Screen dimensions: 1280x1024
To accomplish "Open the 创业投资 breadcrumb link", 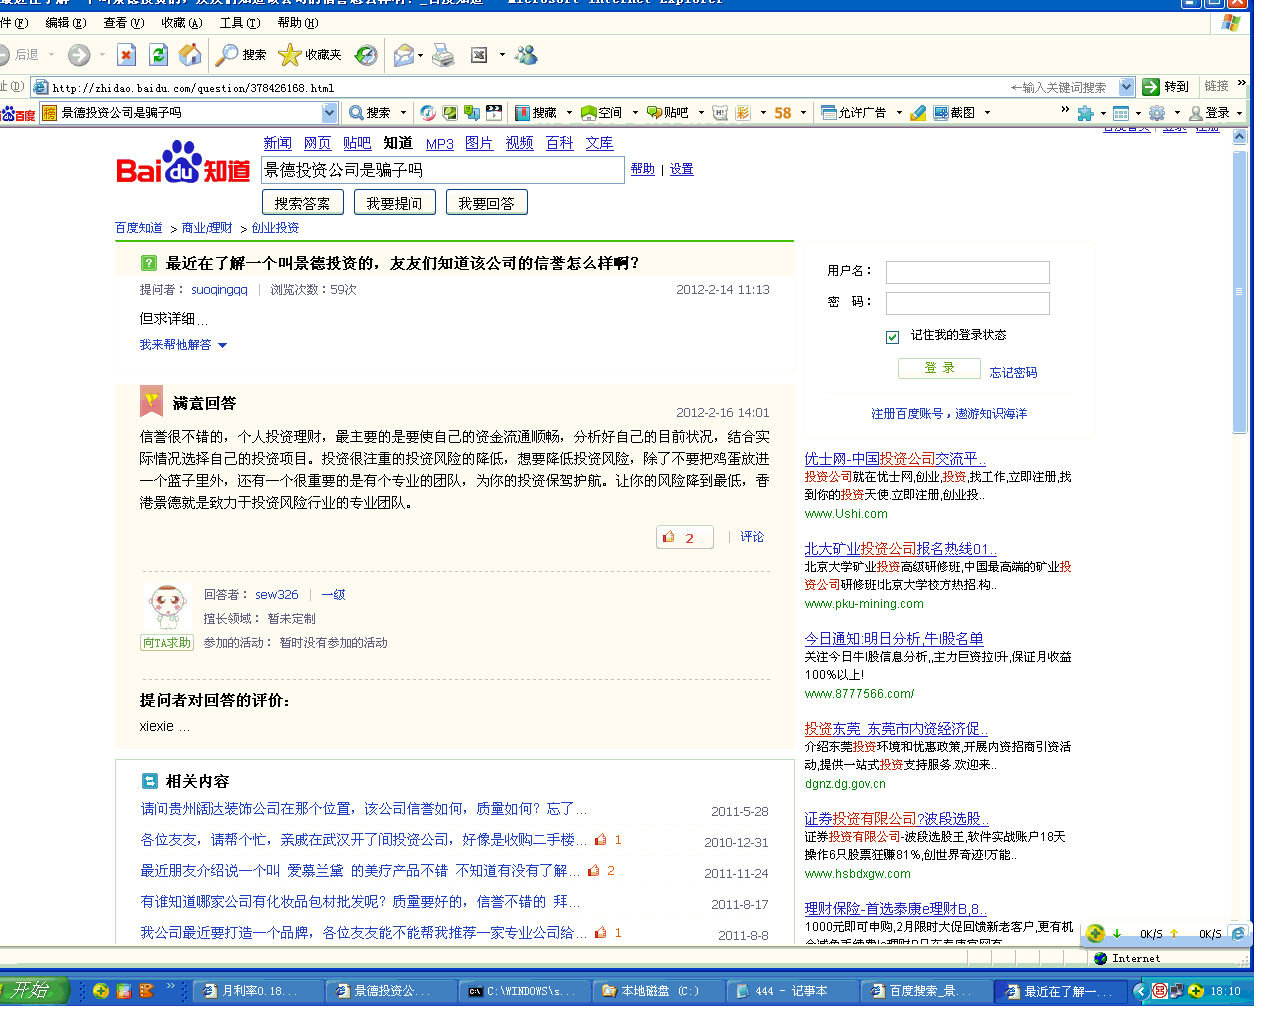I will 275,228.
